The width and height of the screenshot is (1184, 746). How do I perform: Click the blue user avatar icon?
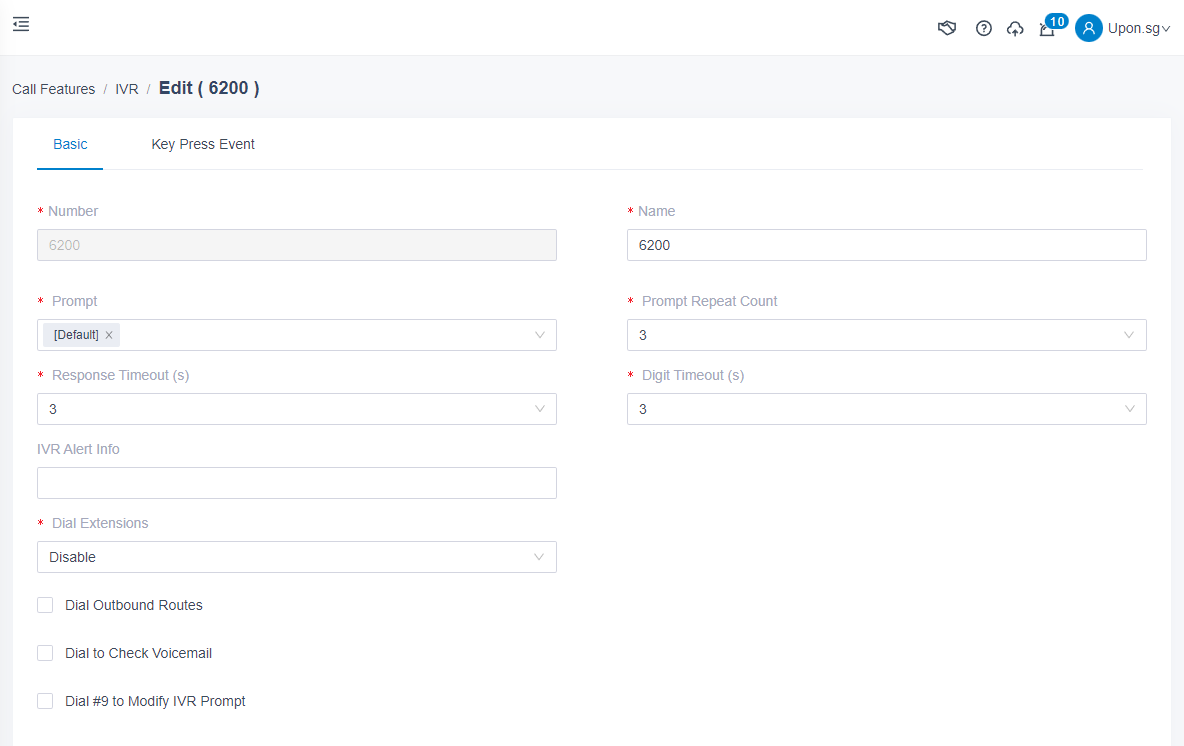1088,28
